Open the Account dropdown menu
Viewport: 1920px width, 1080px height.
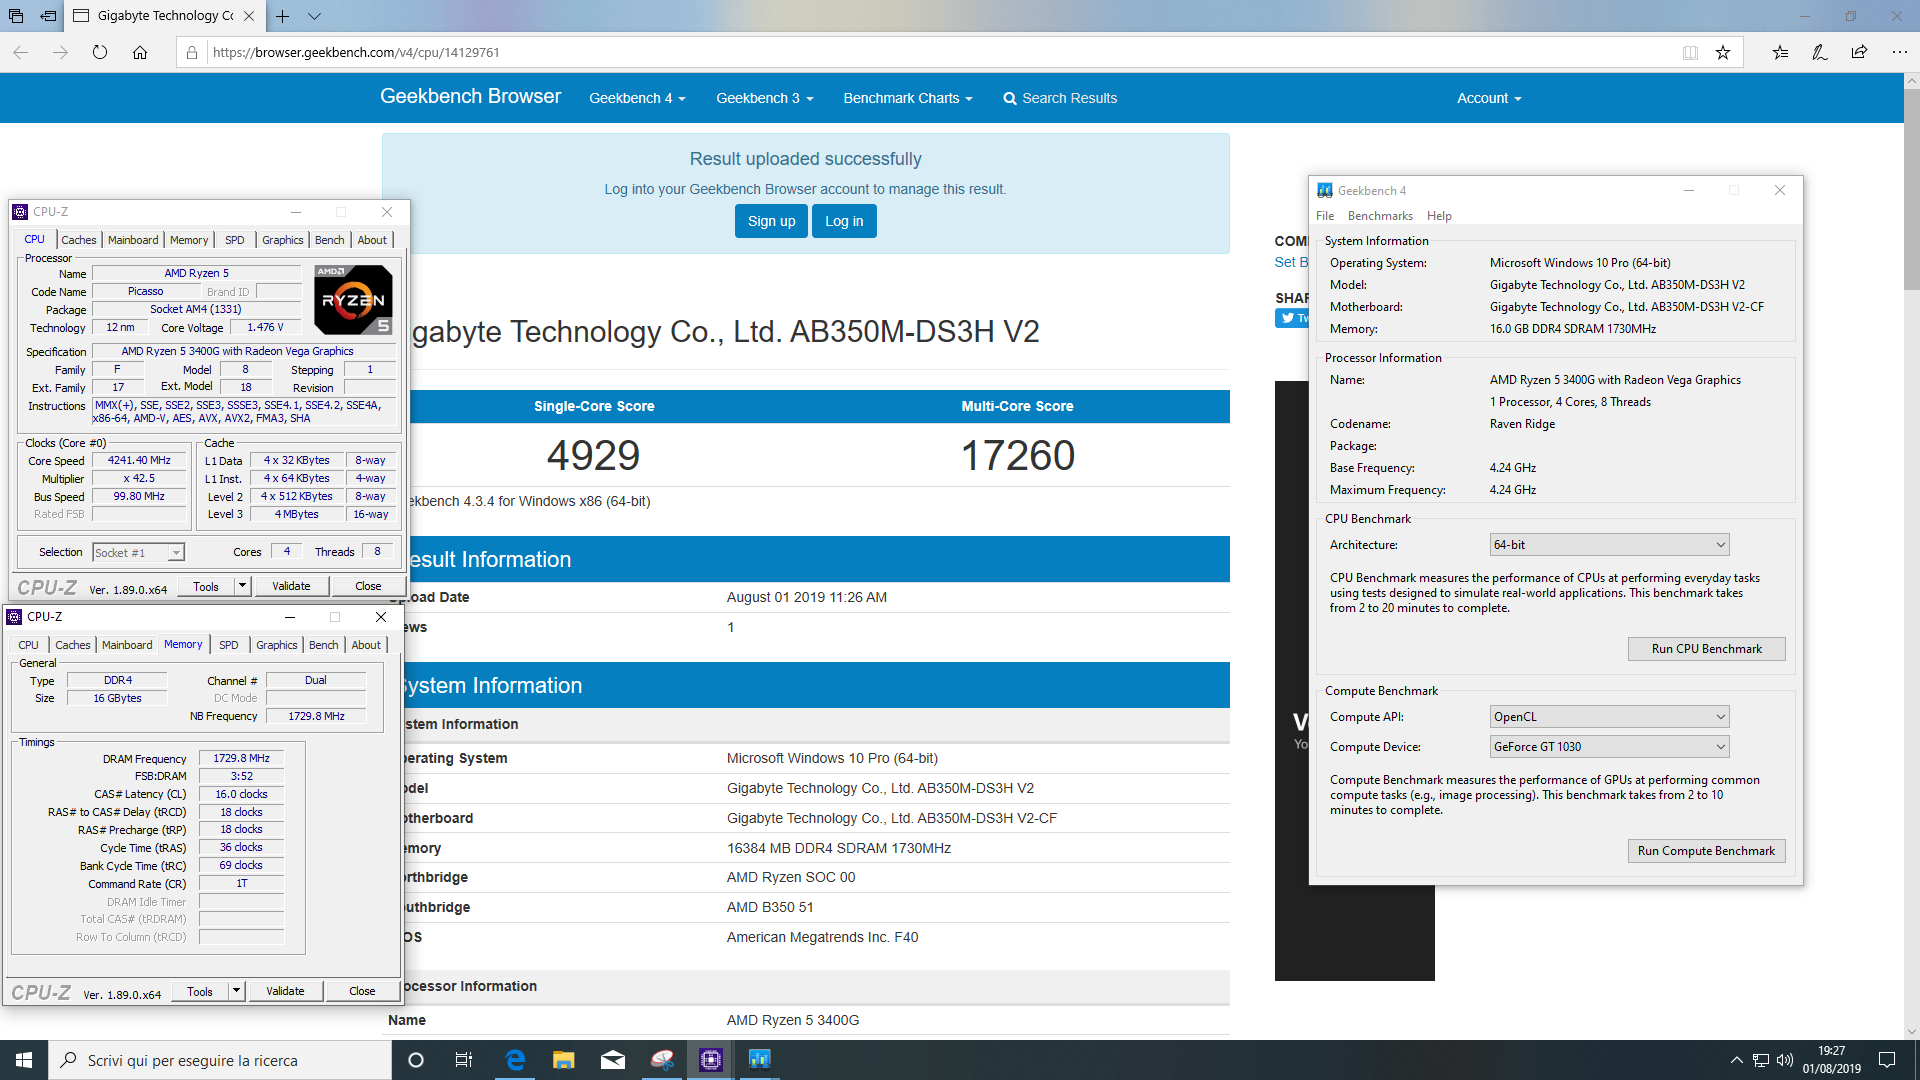(1489, 98)
